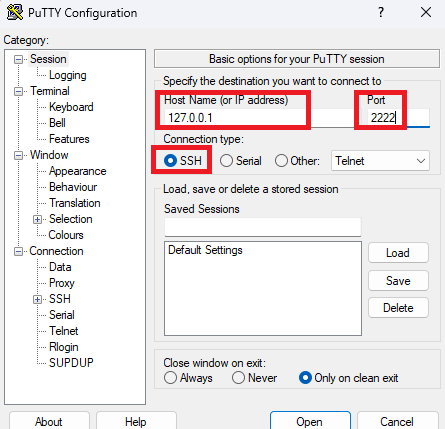445x429 pixels.
Task: Collapse the Terminal tree node
Action: click(18, 91)
